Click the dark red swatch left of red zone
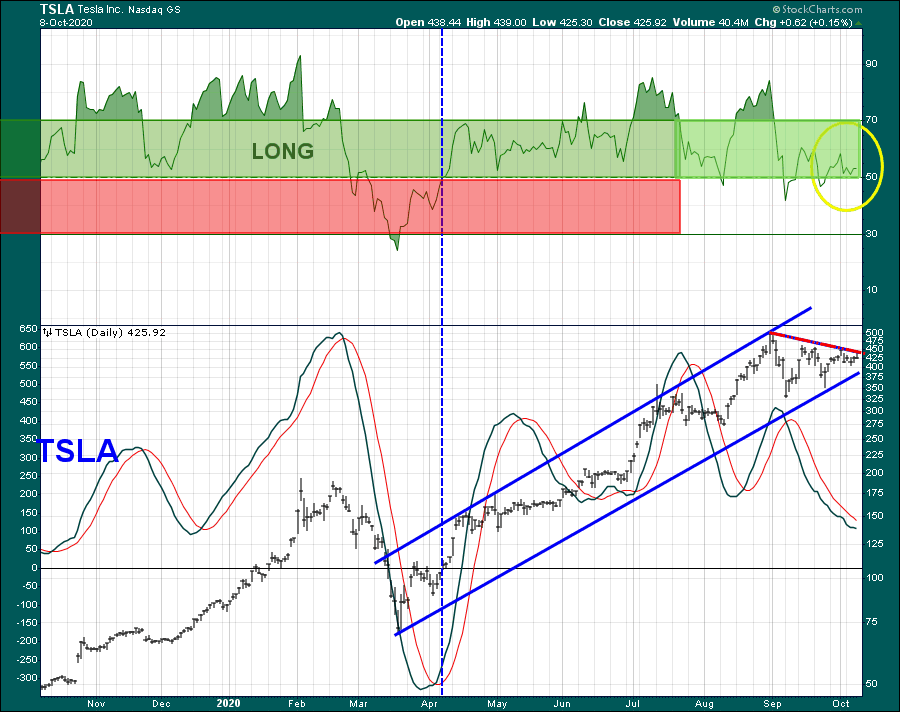 coord(20,206)
